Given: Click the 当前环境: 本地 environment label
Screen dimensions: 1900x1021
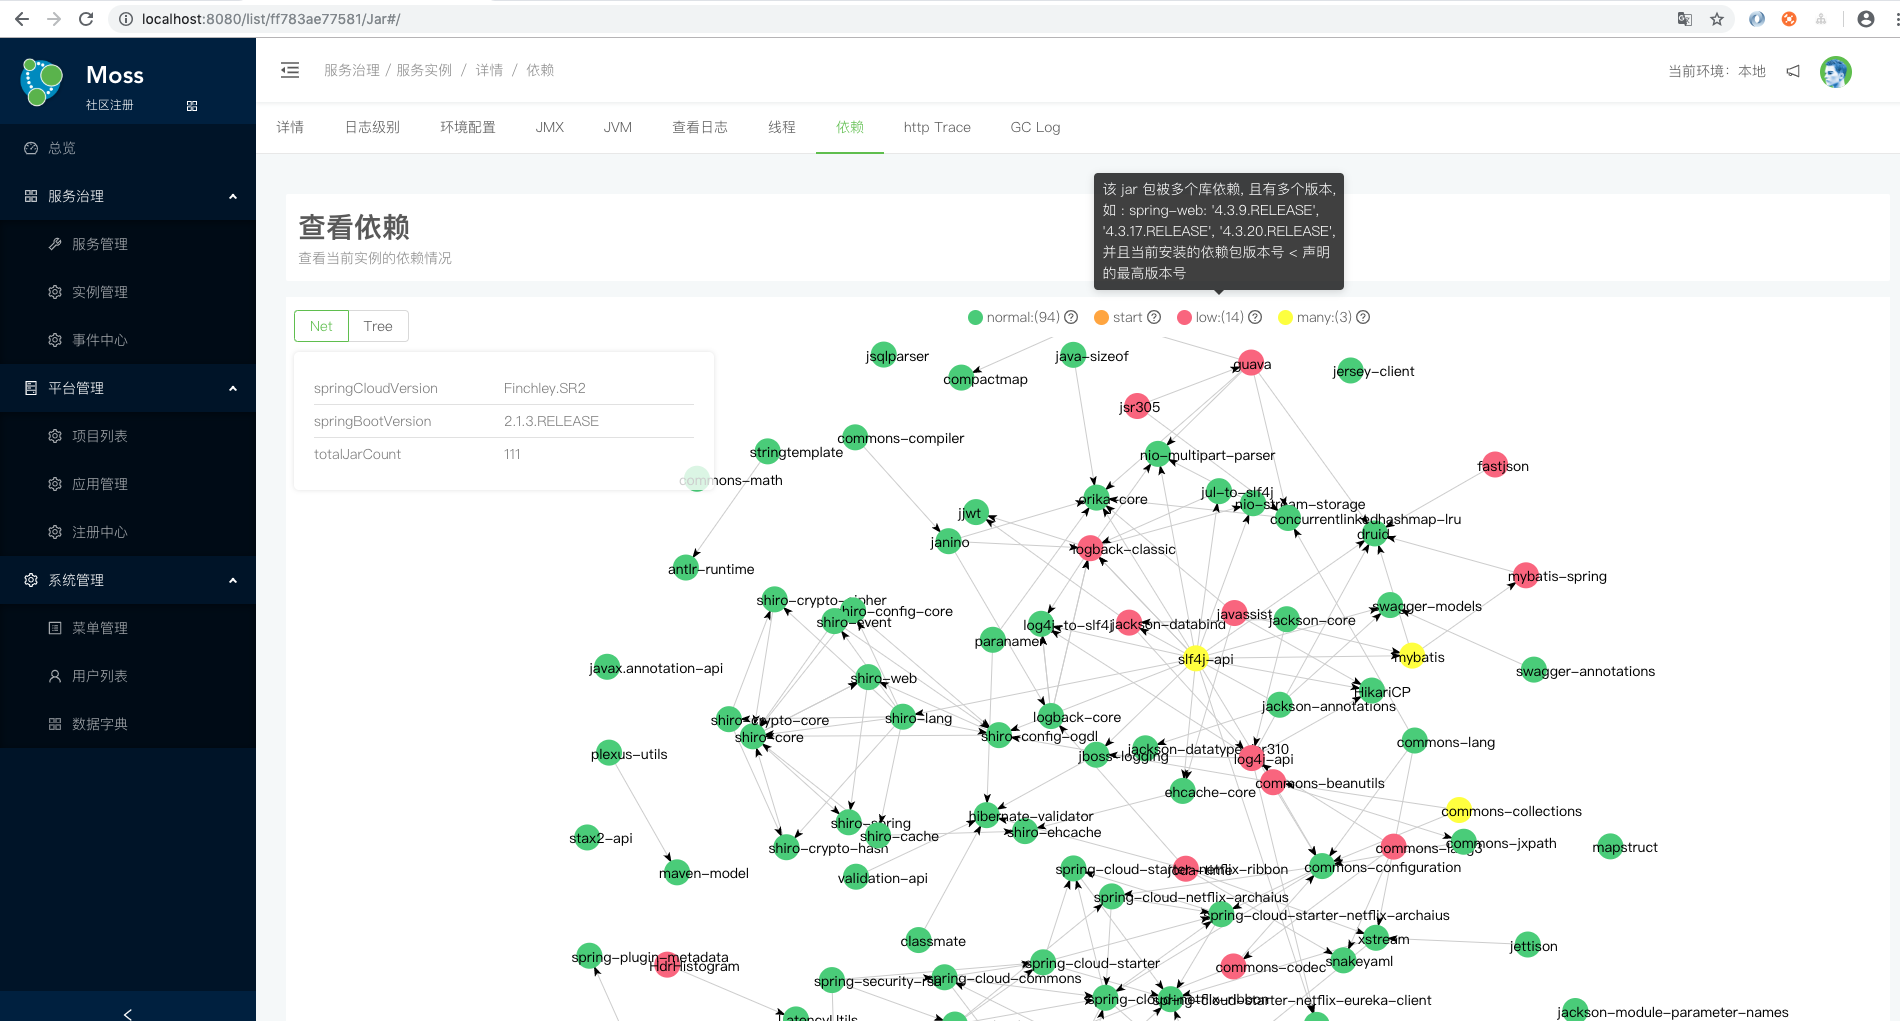Looking at the screenshot, I should pos(1717,71).
